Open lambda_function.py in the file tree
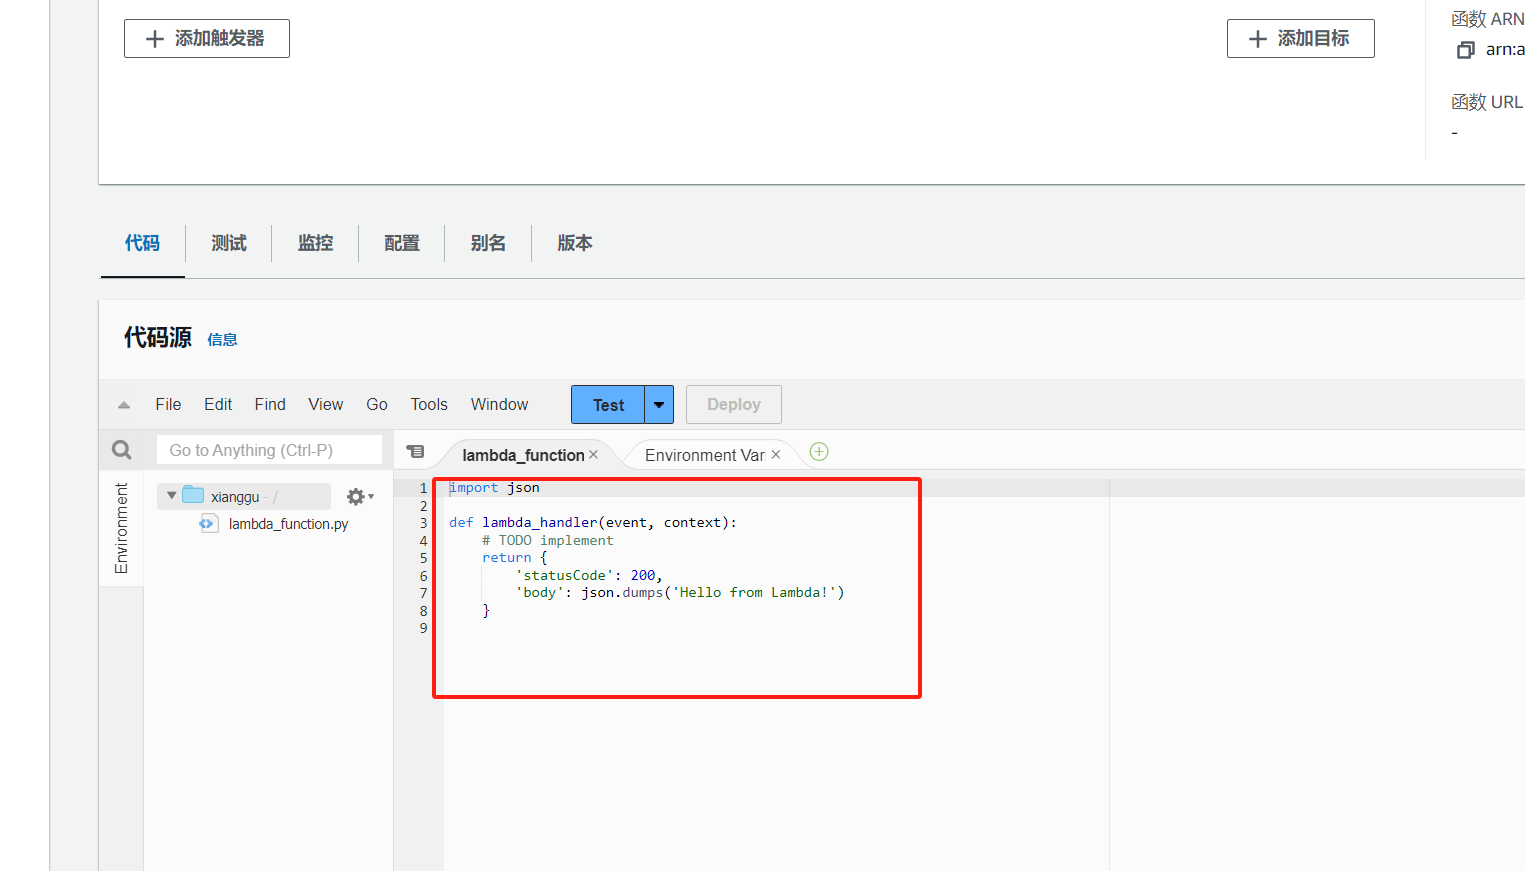 tap(288, 524)
